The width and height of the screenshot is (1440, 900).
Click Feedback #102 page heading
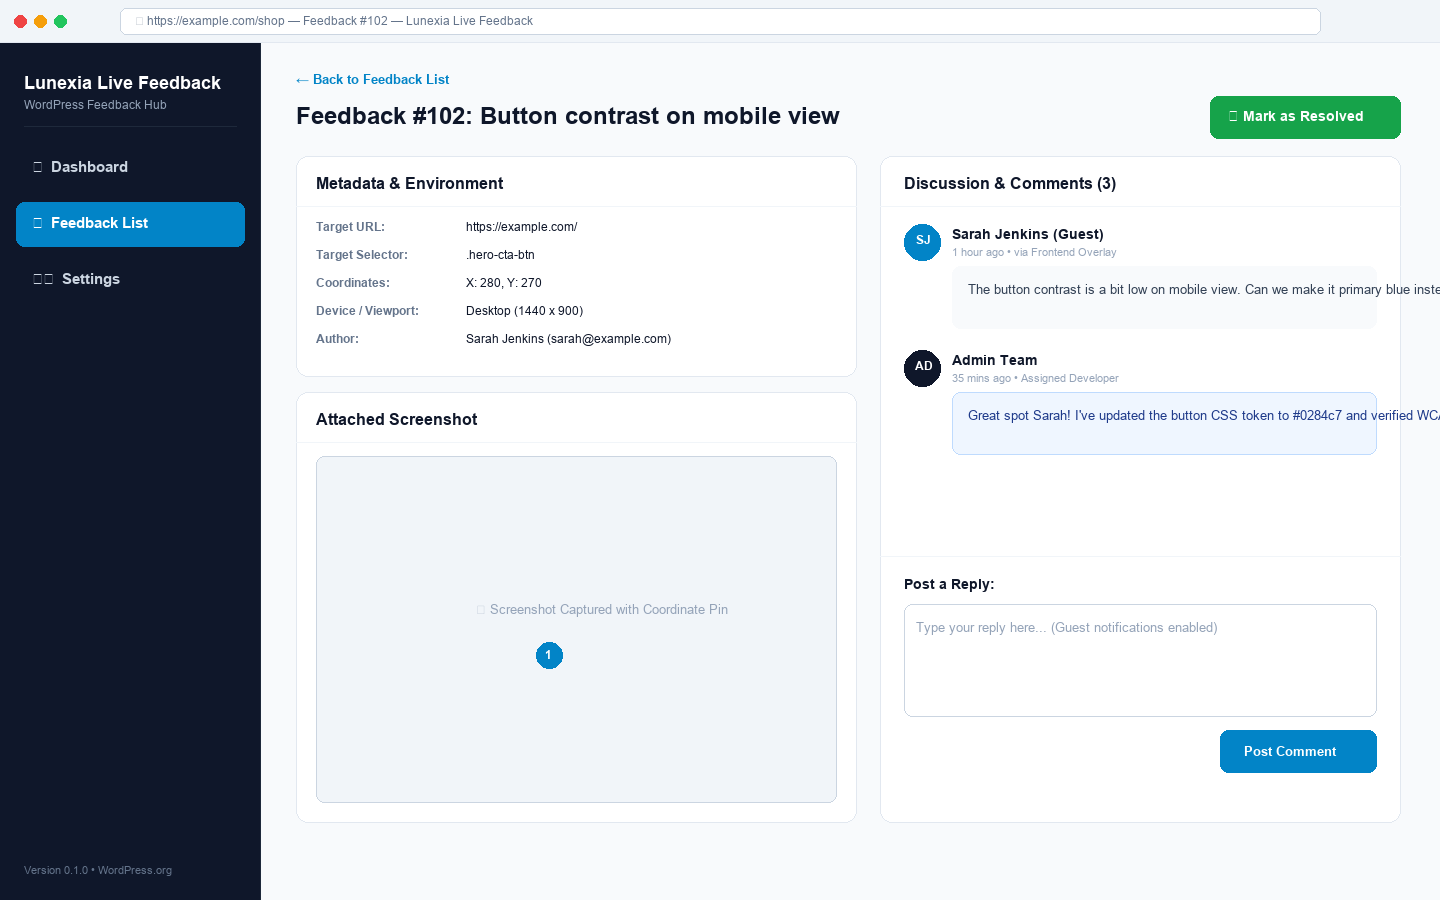[x=568, y=116]
